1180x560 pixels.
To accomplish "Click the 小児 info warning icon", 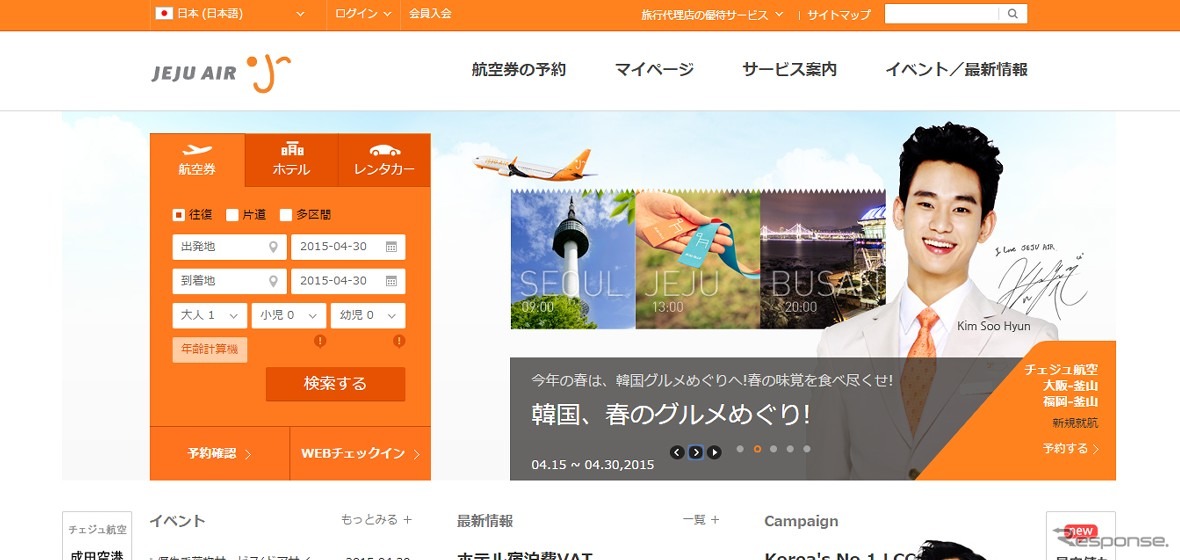I will click(320, 341).
